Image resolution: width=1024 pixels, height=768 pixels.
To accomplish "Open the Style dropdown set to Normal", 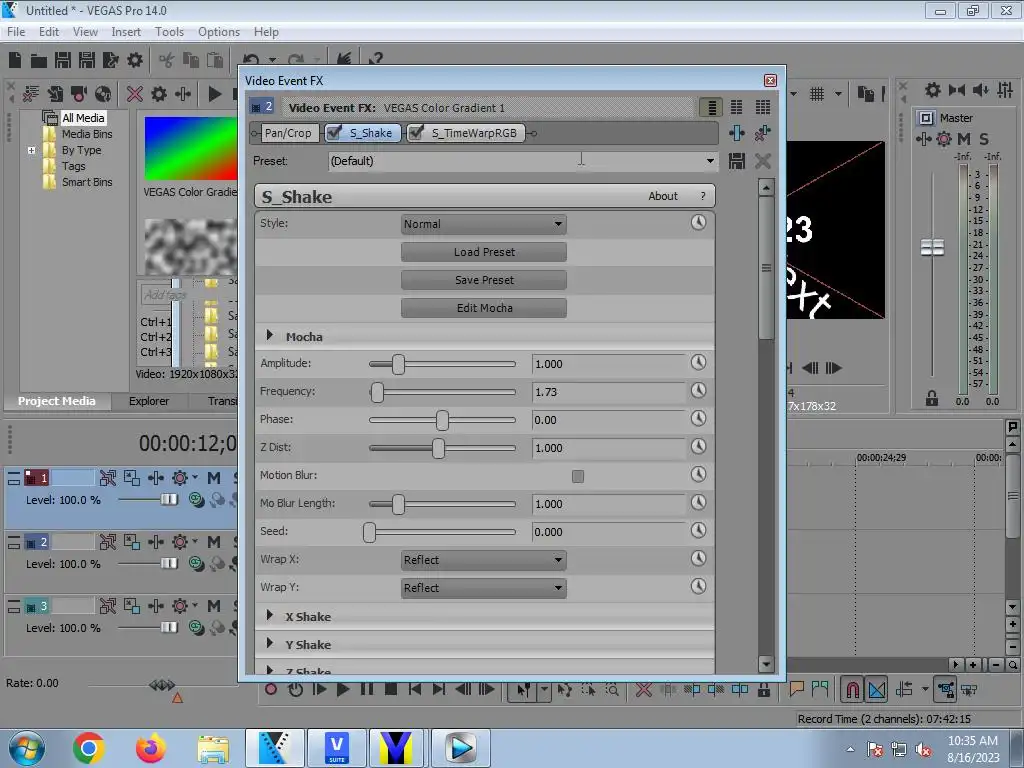I will (484, 224).
